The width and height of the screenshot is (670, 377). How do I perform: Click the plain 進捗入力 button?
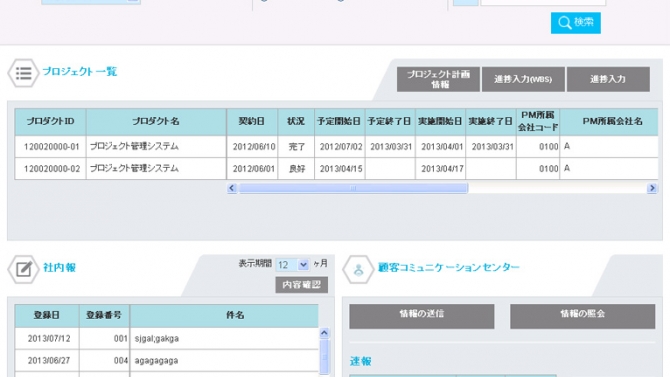point(608,79)
